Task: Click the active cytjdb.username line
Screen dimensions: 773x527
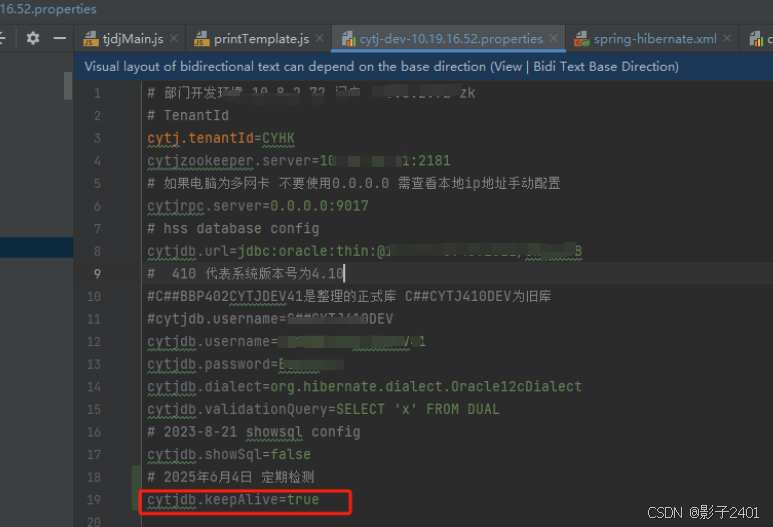Action: 286,342
